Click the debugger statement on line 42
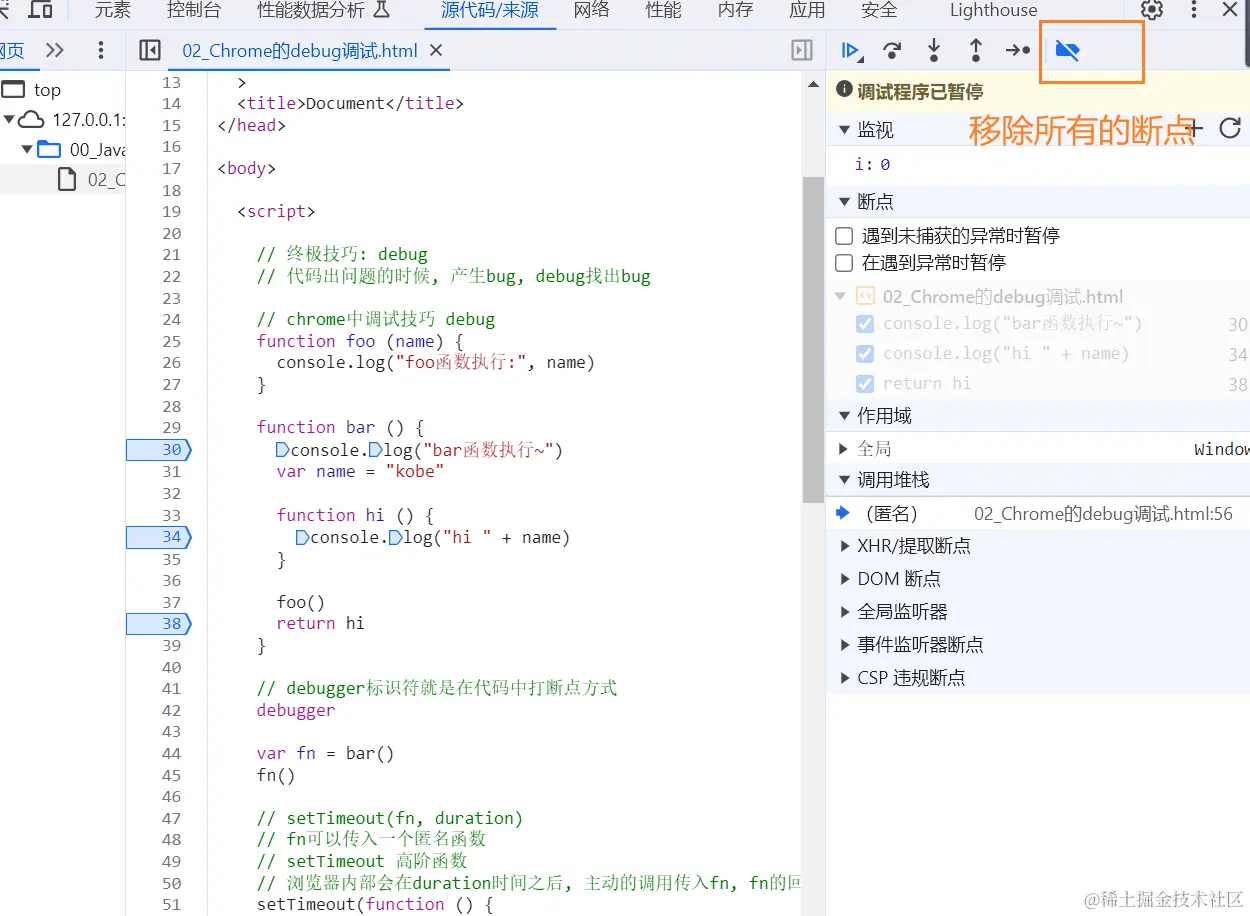 coord(296,711)
